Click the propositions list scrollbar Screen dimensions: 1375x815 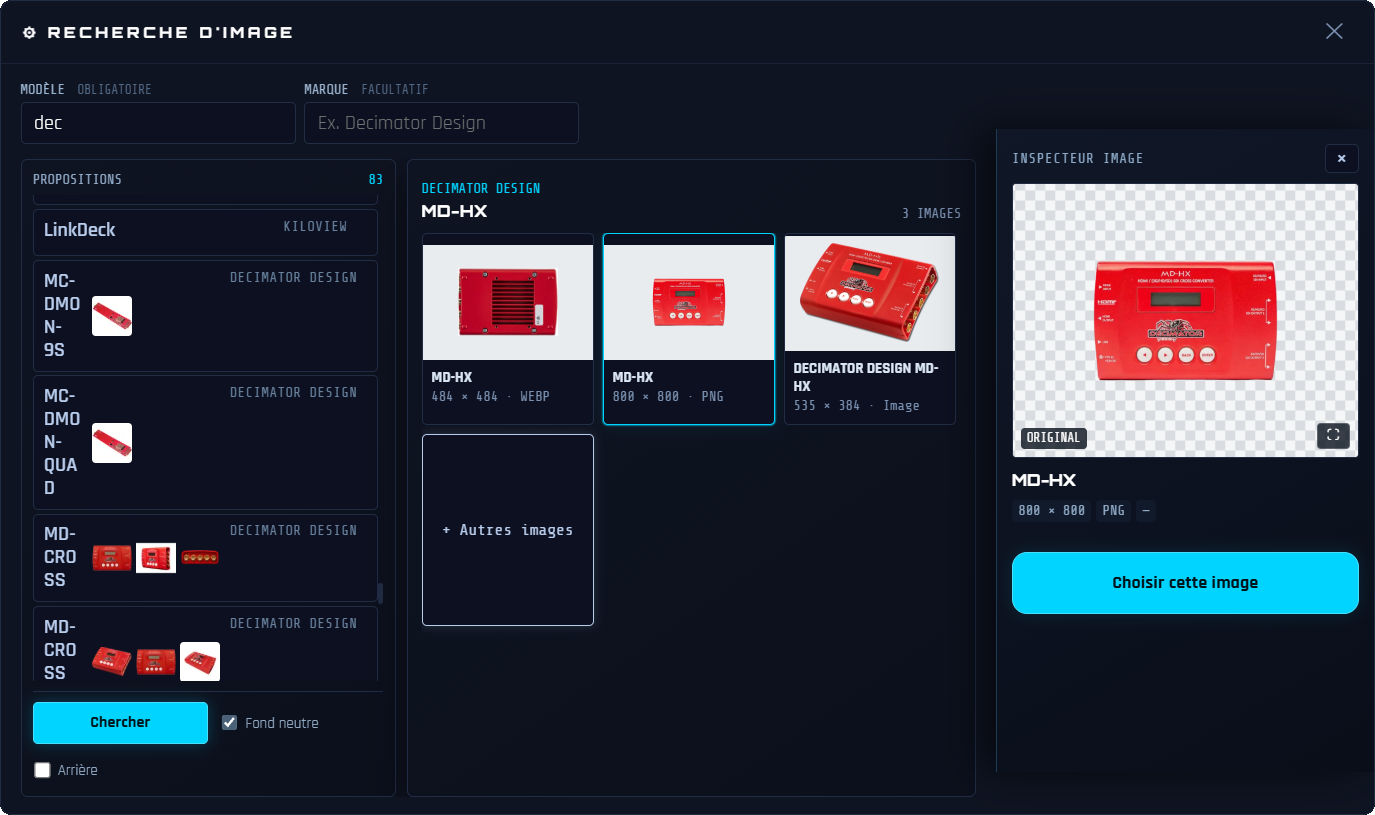click(380, 594)
